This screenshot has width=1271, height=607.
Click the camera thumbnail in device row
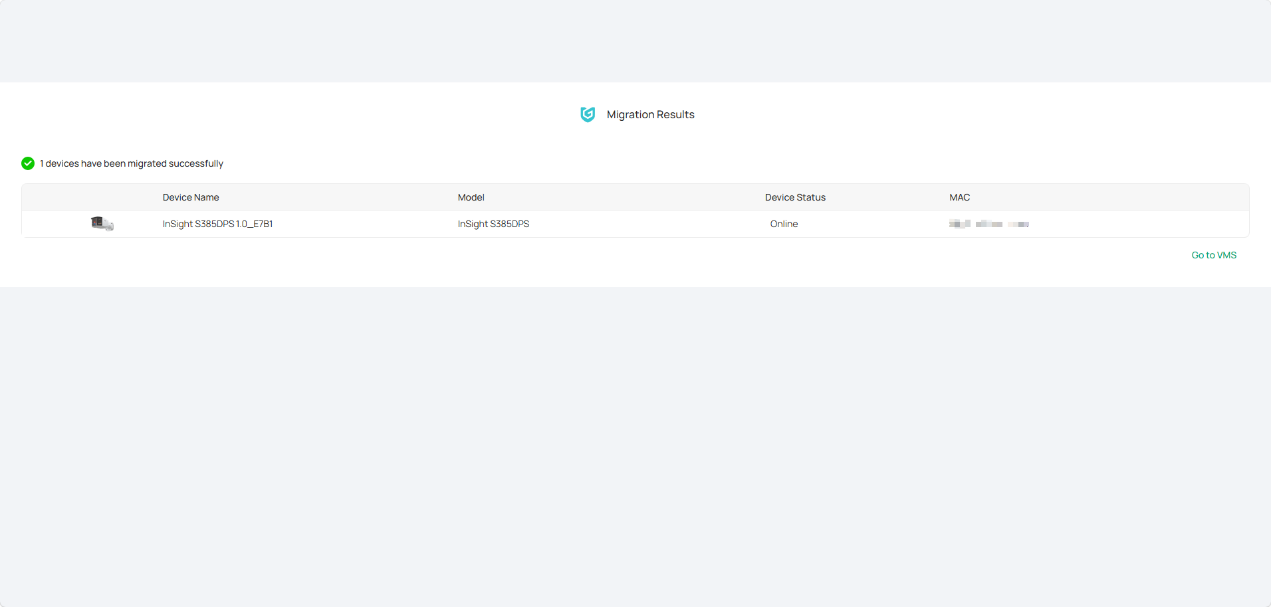pyautogui.click(x=102, y=224)
